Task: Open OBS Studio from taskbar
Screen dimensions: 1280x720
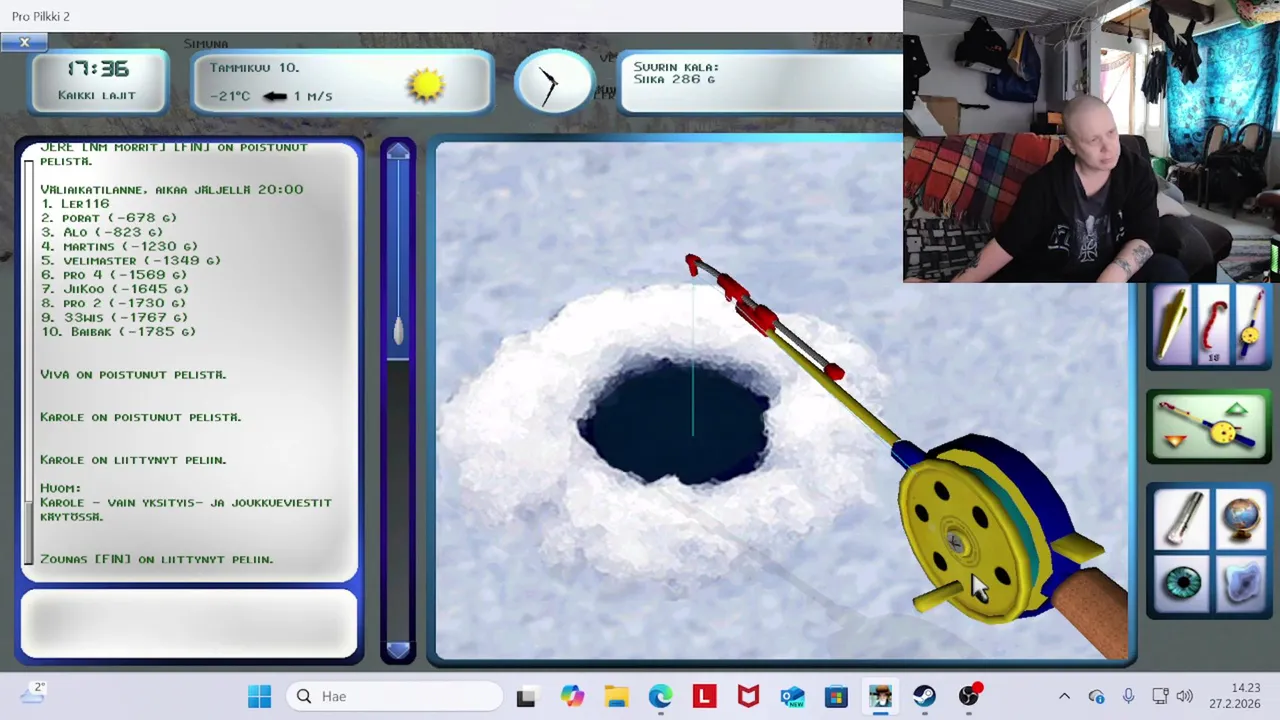Action: pos(968,696)
